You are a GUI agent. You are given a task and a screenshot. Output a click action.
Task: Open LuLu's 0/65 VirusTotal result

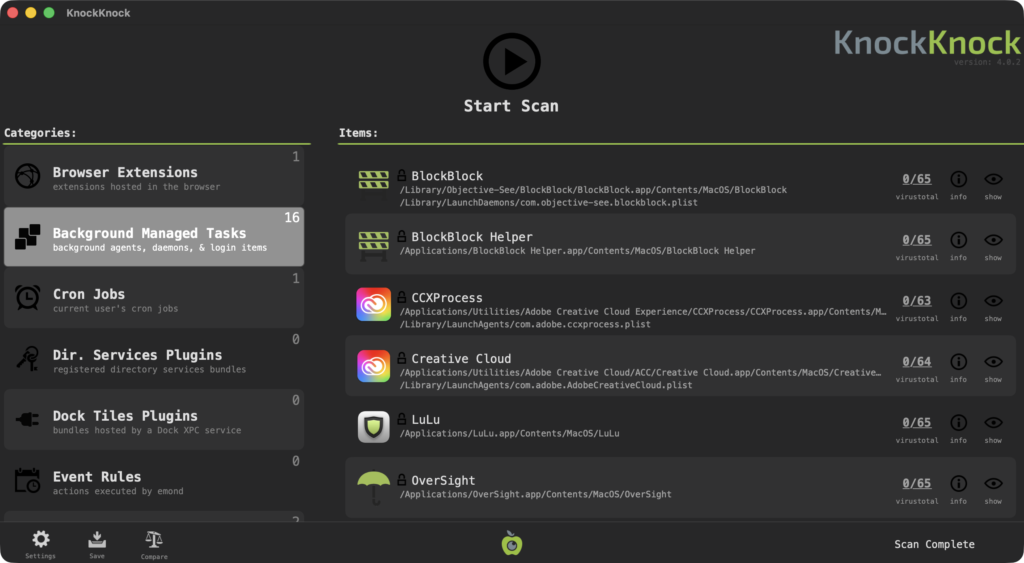pyautogui.click(x=917, y=423)
